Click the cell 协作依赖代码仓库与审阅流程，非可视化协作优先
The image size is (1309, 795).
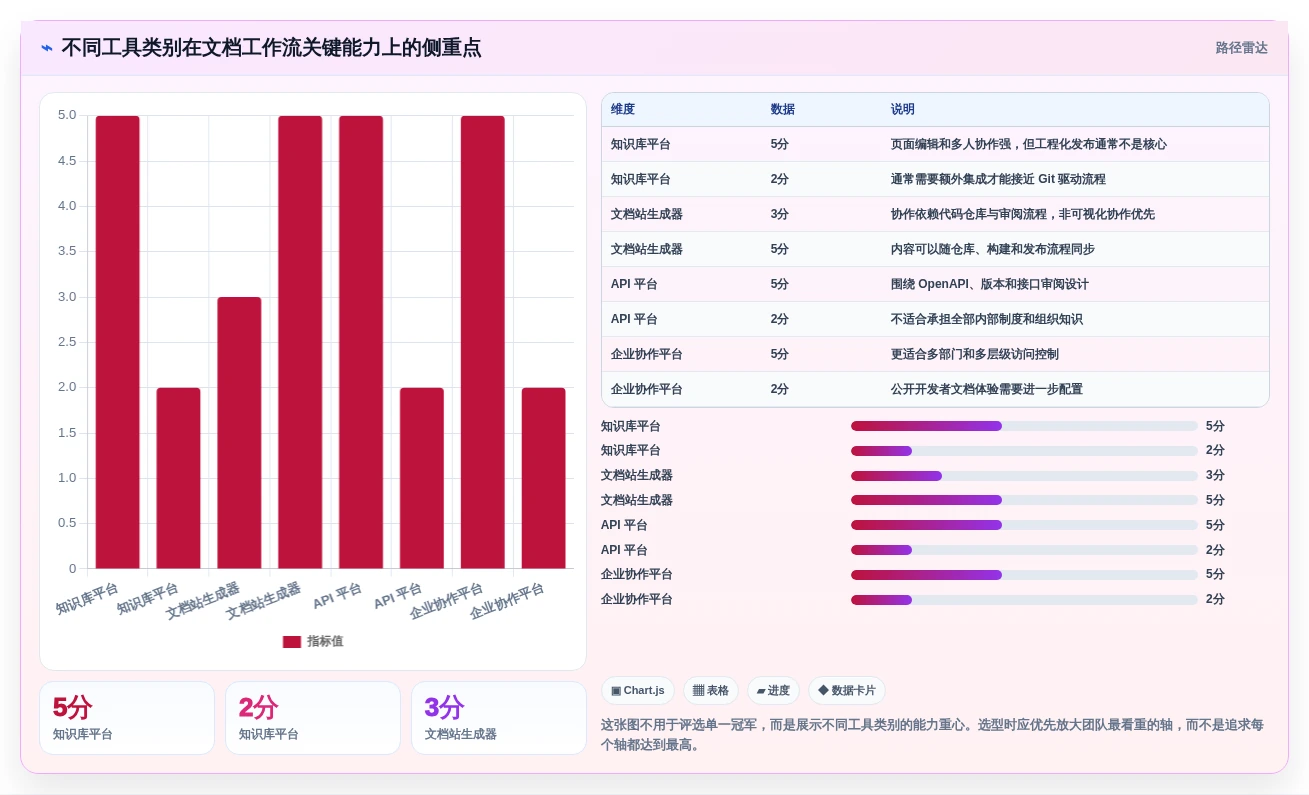pyautogui.click(x=1023, y=215)
